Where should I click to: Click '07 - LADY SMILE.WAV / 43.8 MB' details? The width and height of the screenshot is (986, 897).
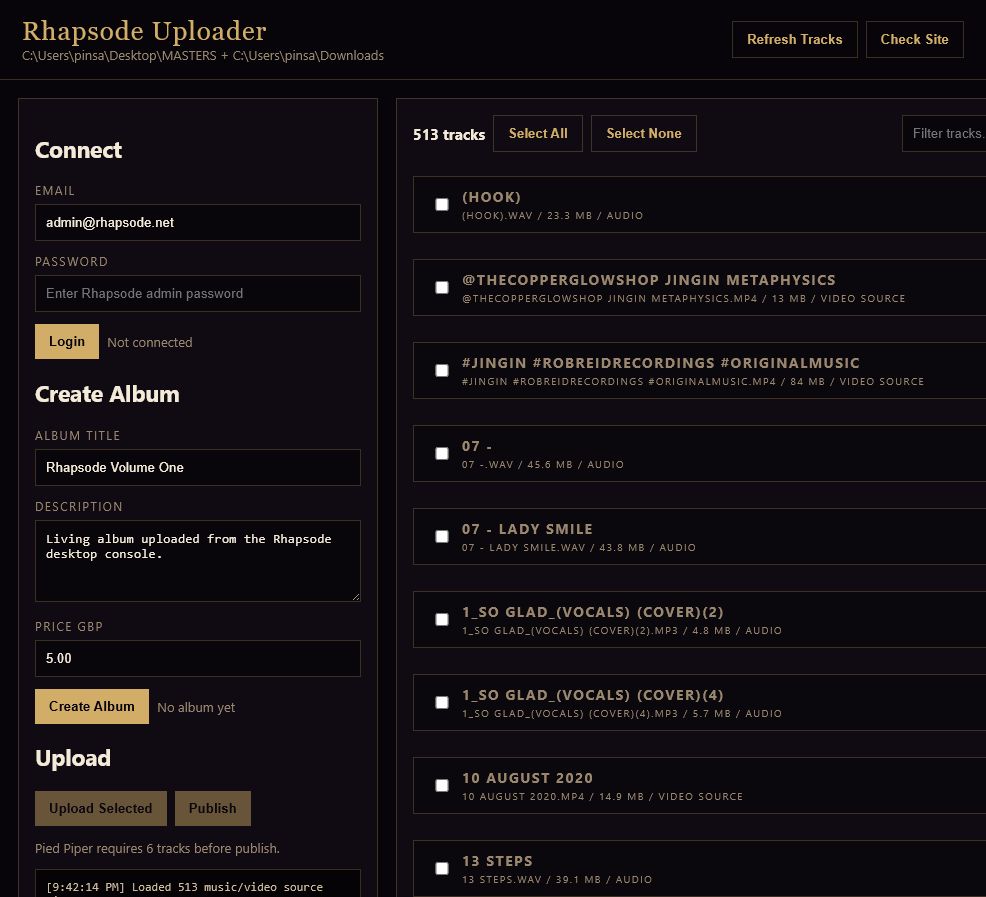click(553, 548)
